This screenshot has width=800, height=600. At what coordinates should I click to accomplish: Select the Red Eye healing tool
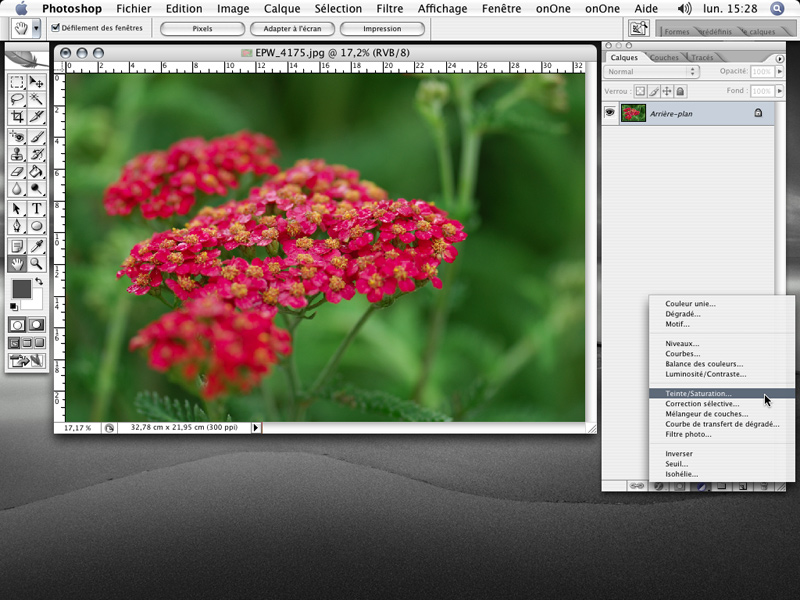click(x=17, y=137)
